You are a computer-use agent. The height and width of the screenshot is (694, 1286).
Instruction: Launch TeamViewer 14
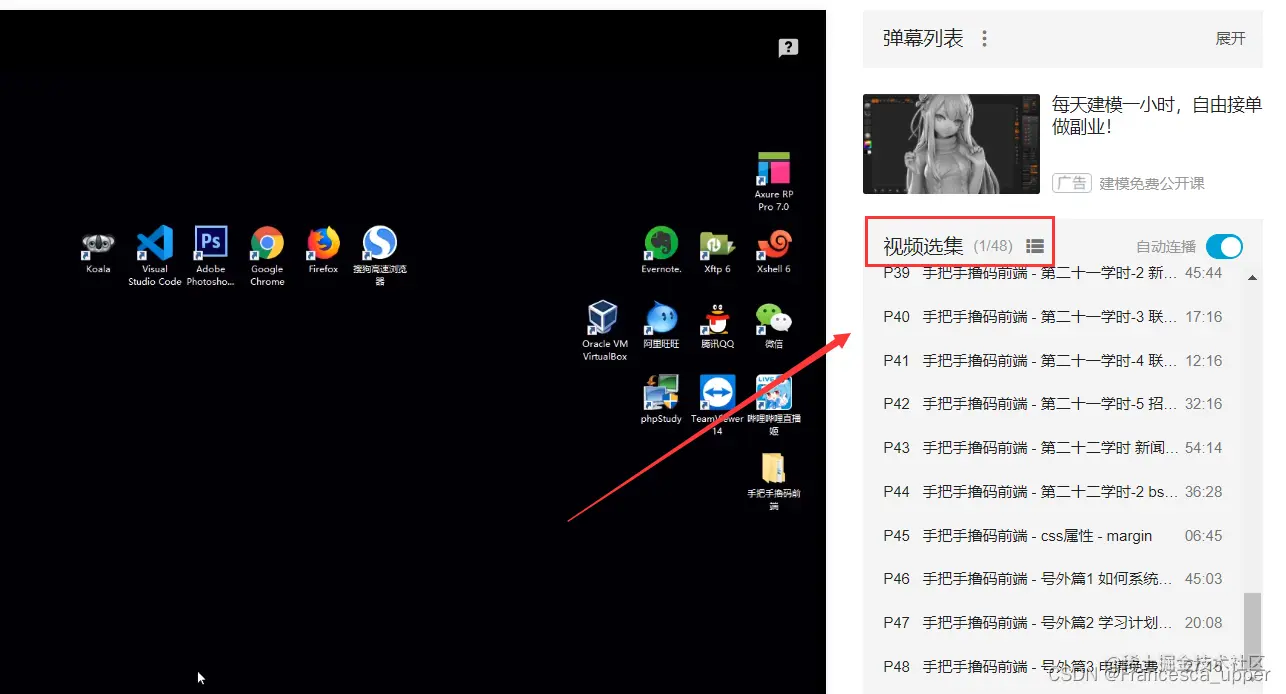pos(716,390)
